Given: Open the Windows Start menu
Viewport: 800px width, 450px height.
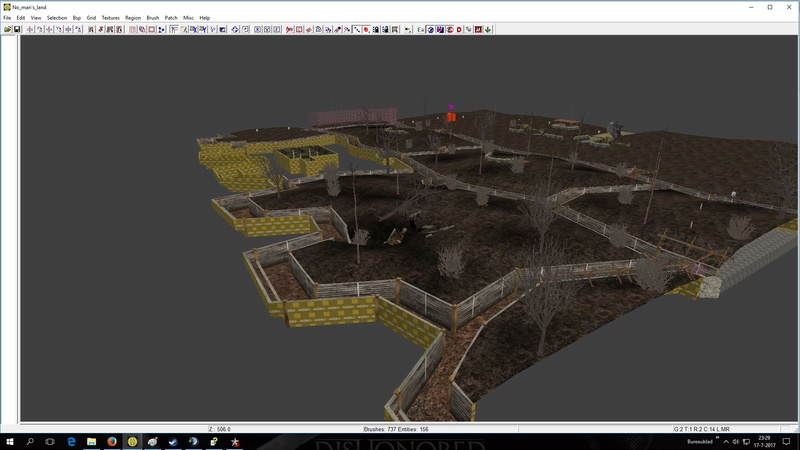Looking at the screenshot, I should point(9,442).
